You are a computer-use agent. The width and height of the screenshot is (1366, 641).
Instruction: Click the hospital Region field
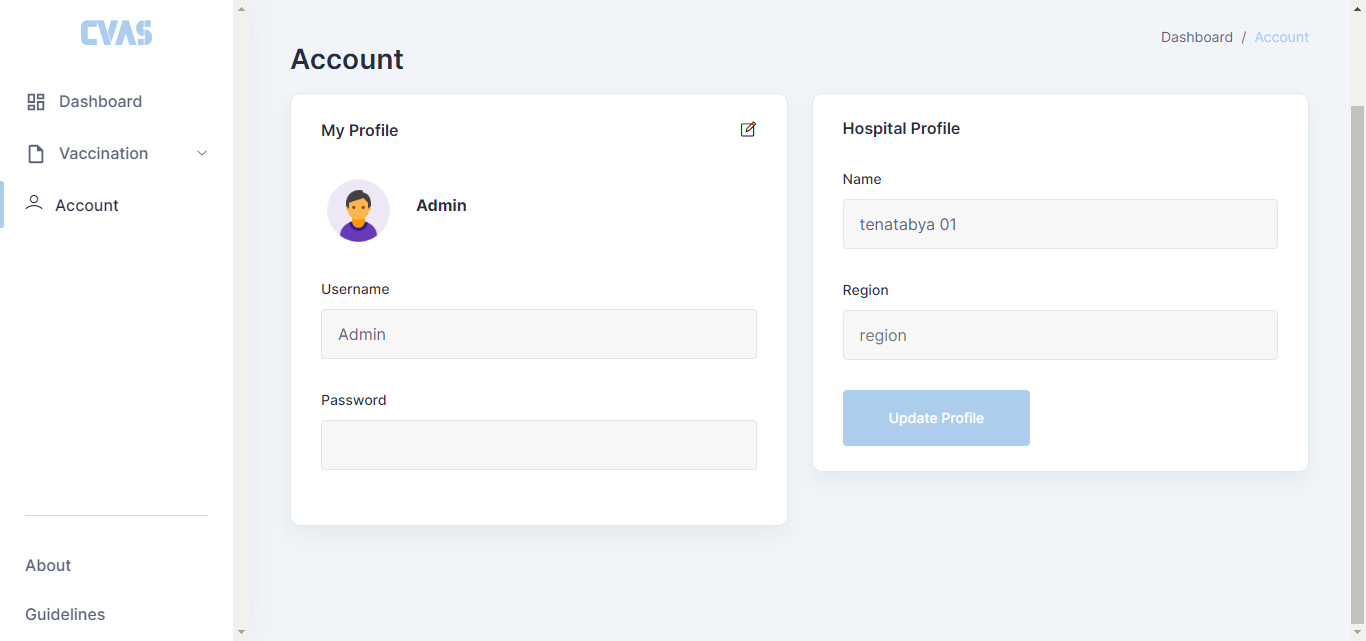(x=1060, y=335)
